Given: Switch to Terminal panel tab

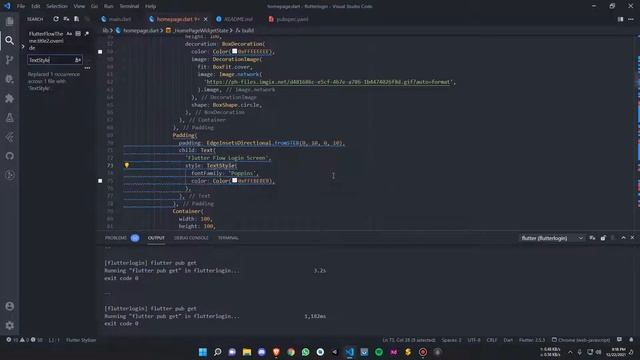Looking at the screenshot, I should tap(228, 238).
